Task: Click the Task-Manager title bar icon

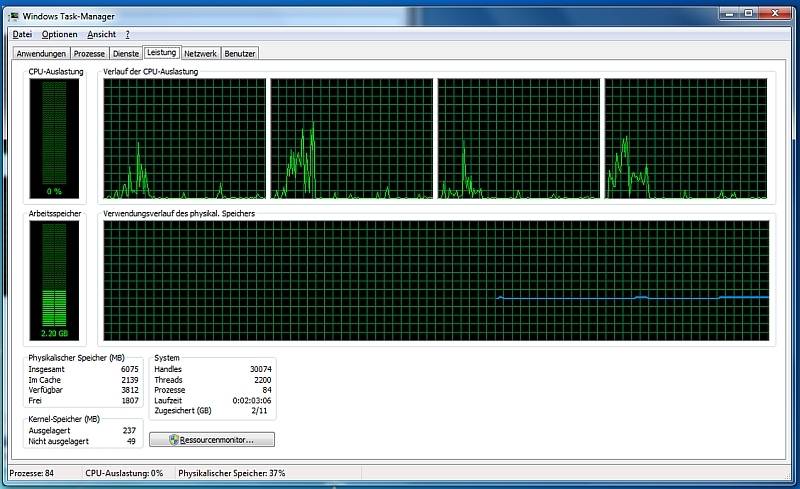Action: (x=14, y=16)
